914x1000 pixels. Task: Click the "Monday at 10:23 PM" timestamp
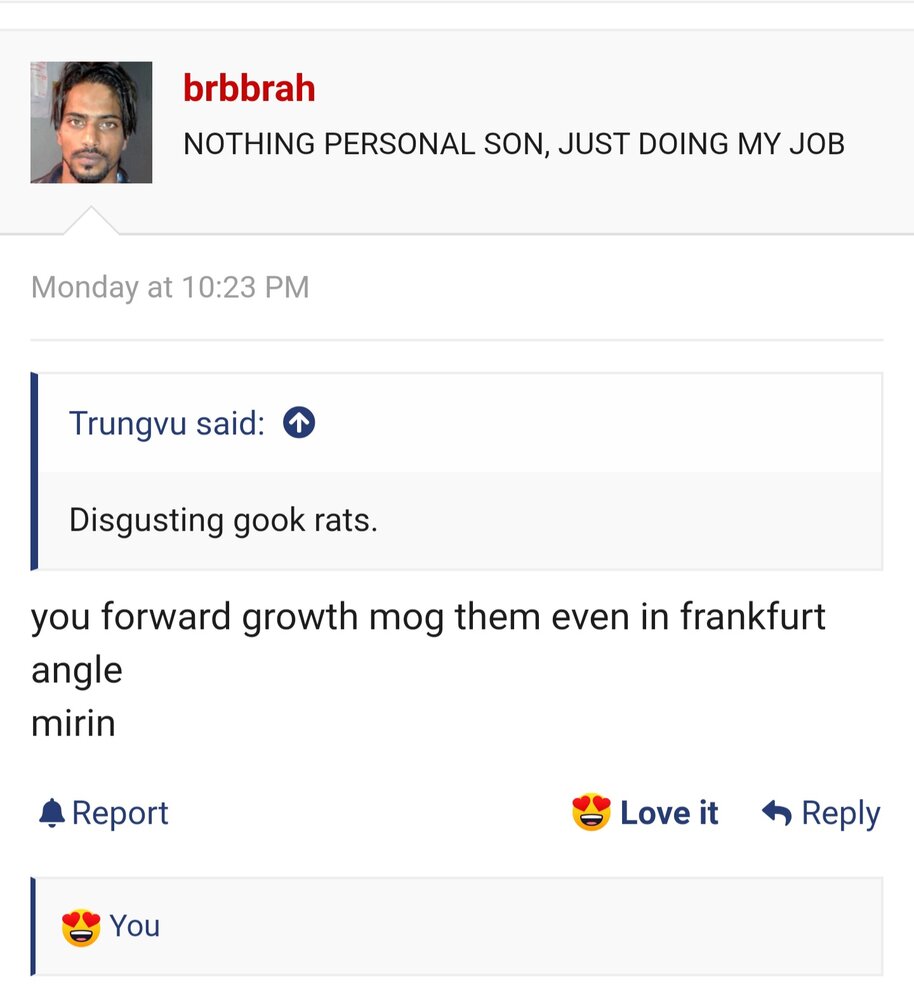[x=170, y=287]
